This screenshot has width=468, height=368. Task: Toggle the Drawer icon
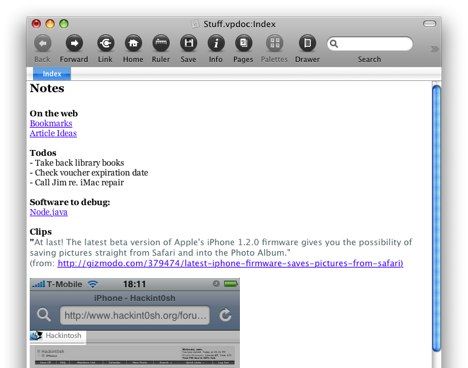tap(307, 43)
